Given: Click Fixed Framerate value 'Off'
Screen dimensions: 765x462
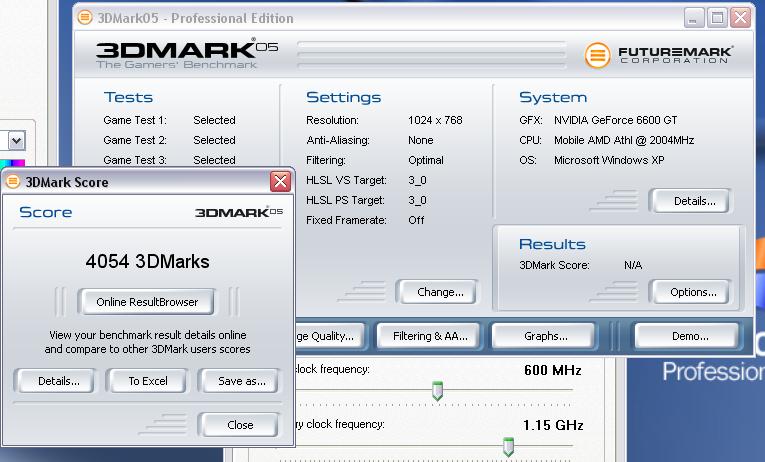Looking at the screenshot, I should click(416, 220).
